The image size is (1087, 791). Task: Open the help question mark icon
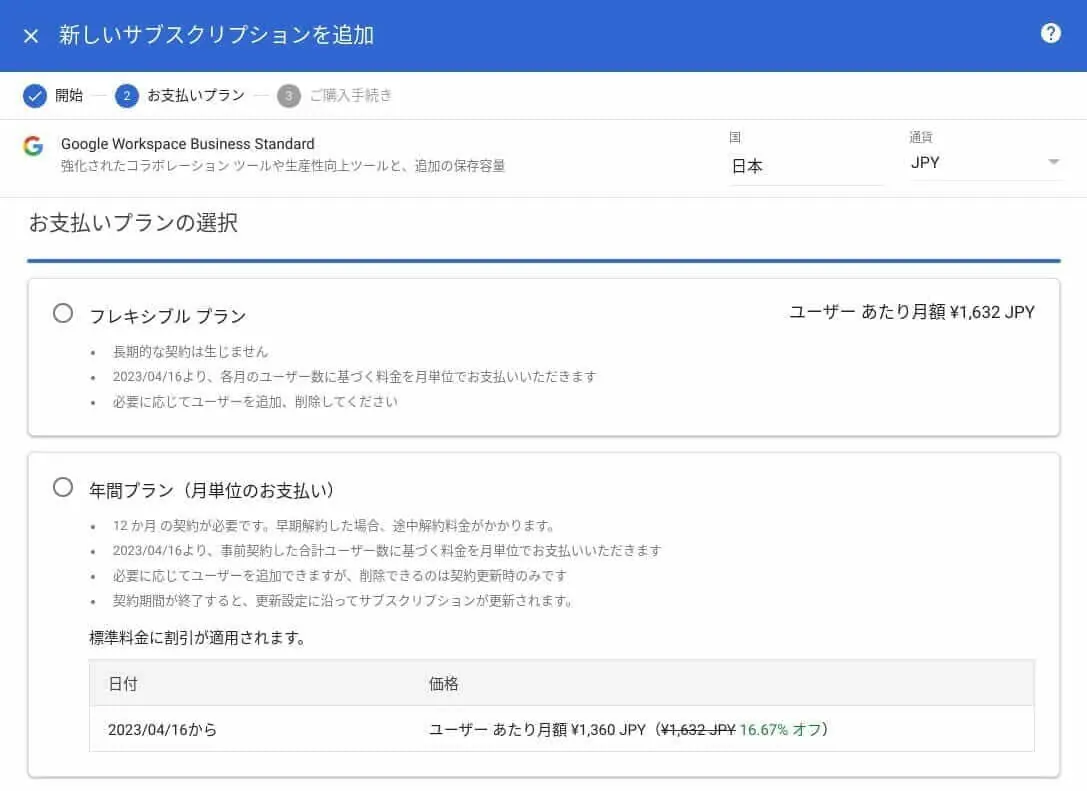pos(1050,33)
